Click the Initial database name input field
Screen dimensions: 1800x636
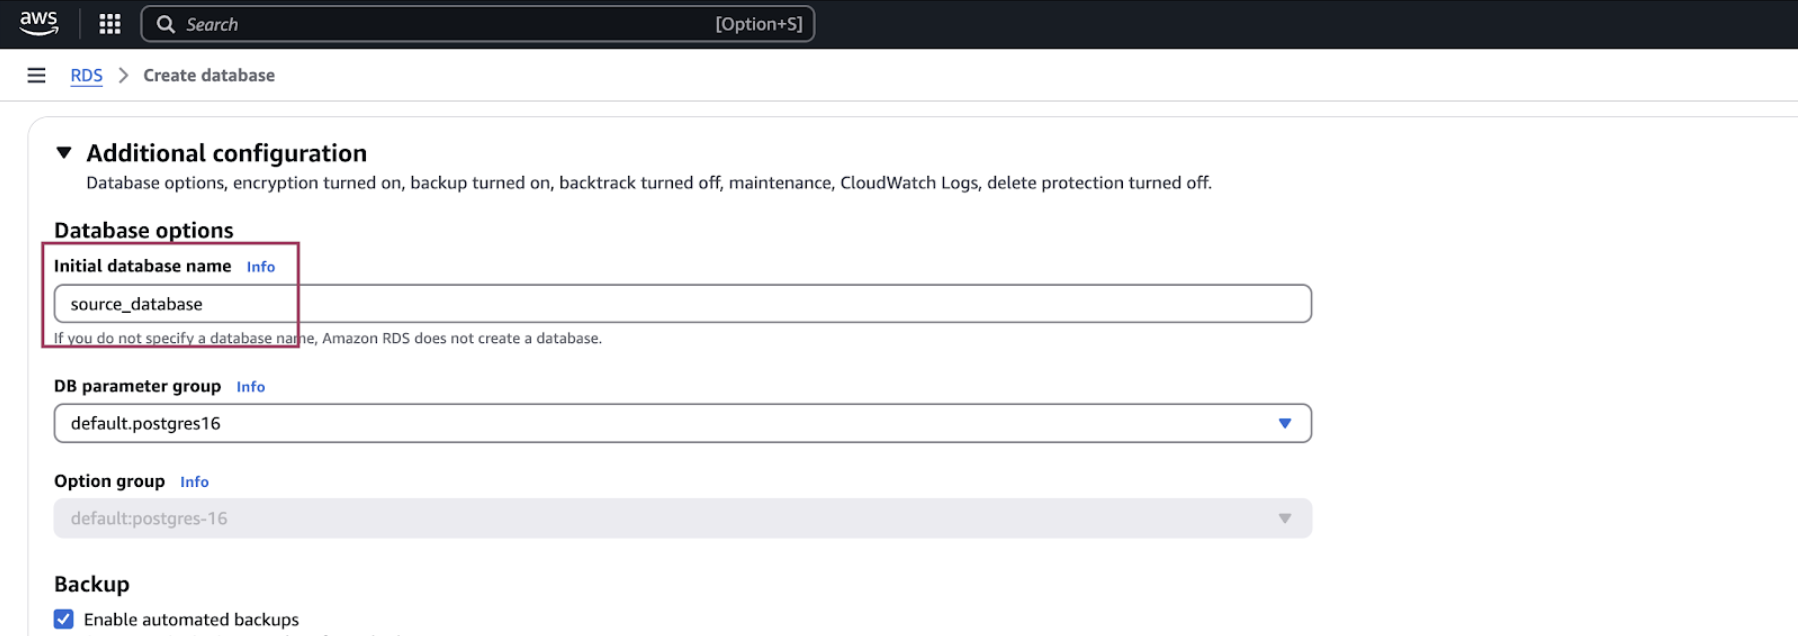[683, 304]
